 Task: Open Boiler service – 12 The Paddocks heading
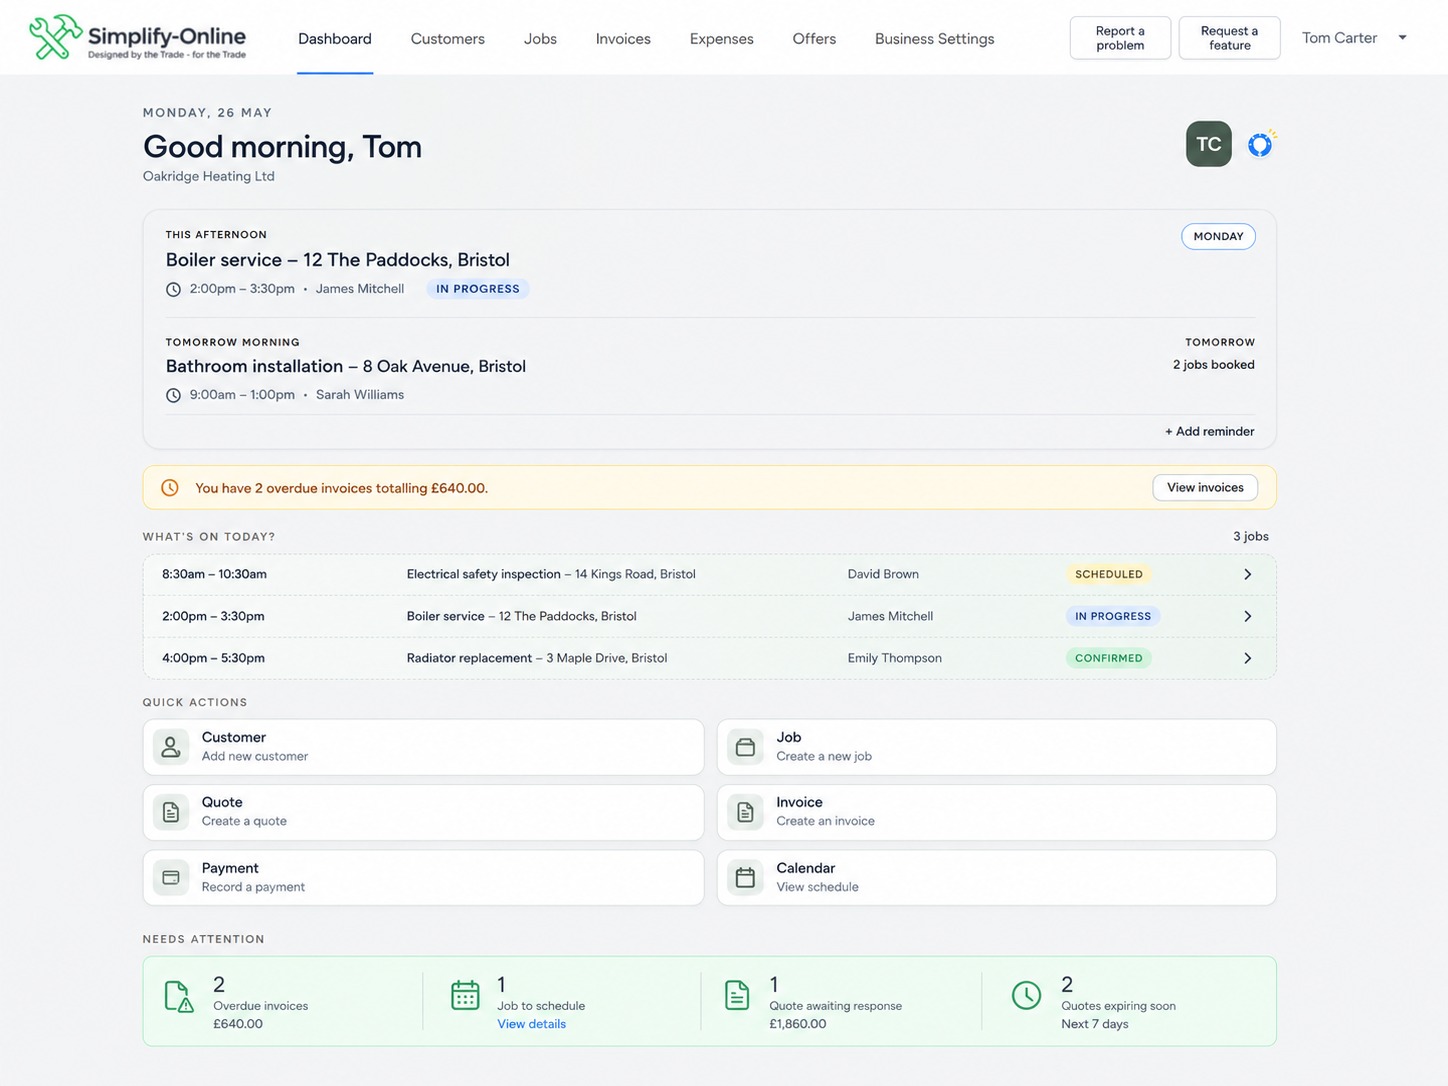(x=338, y=260)
